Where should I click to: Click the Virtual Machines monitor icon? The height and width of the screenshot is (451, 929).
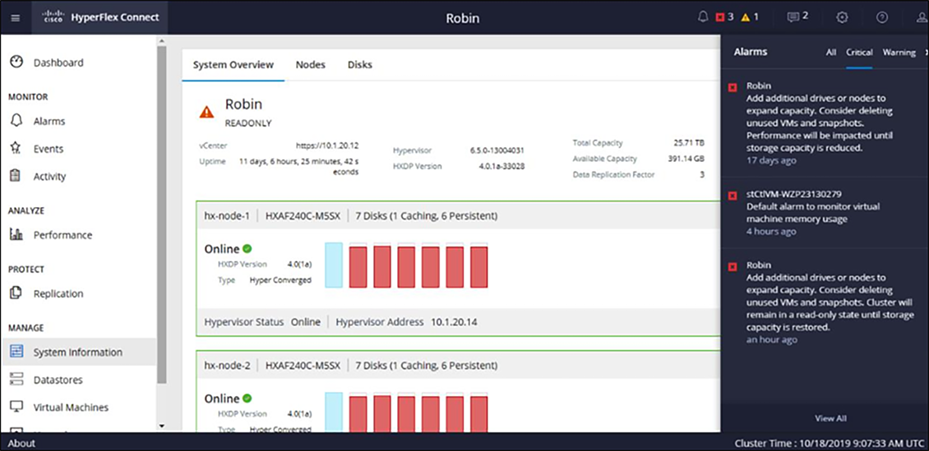click(x=17, y=407)
